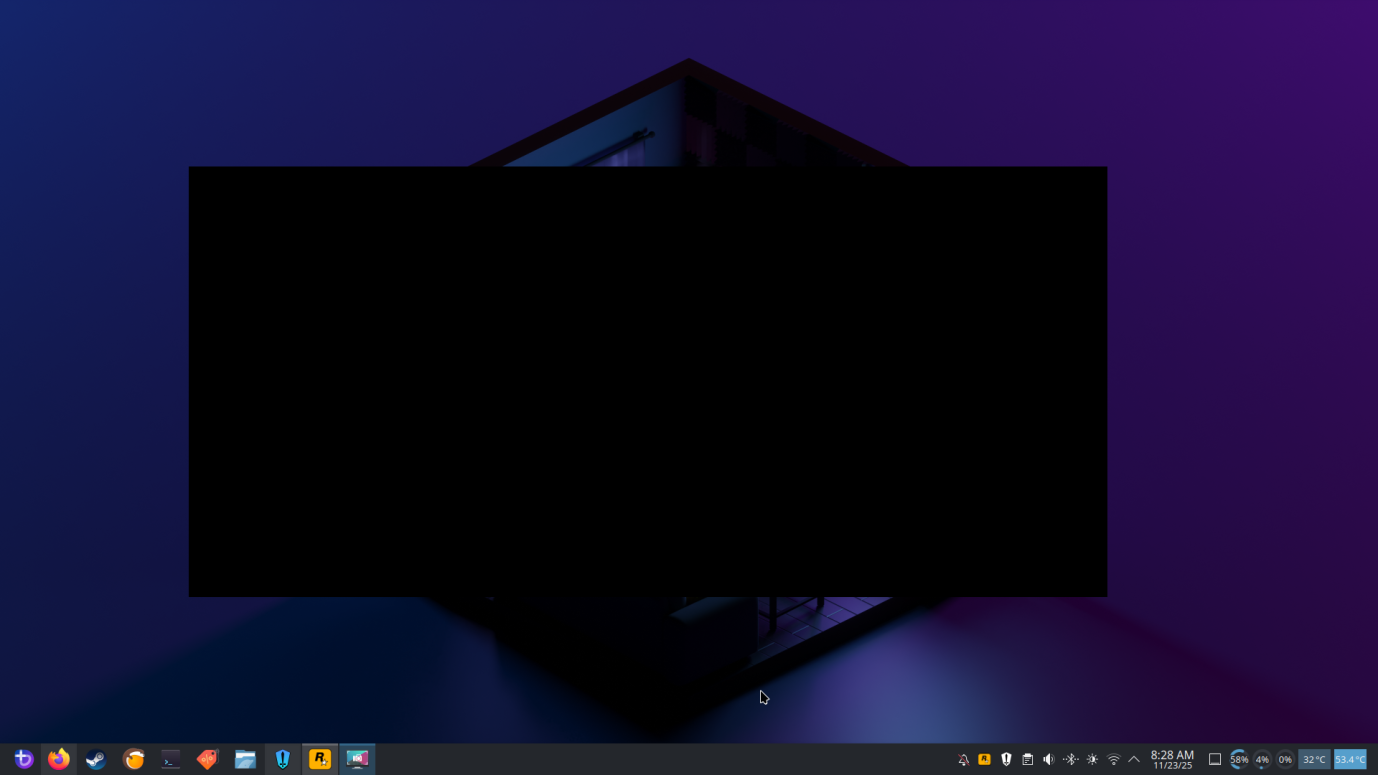Open the Zen browser
Viewport: 1378px width, 775px height.
(x=23, y=759)
